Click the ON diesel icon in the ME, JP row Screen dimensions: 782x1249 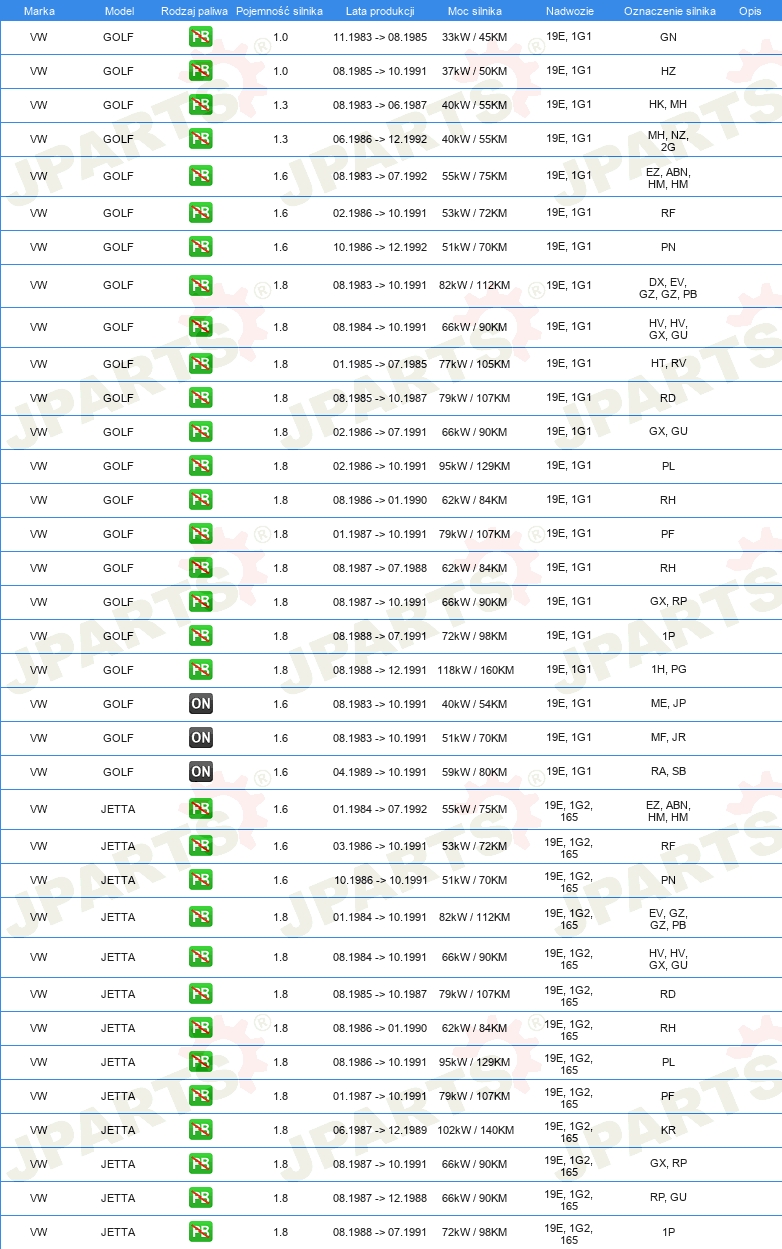click(x=201, y=704)
